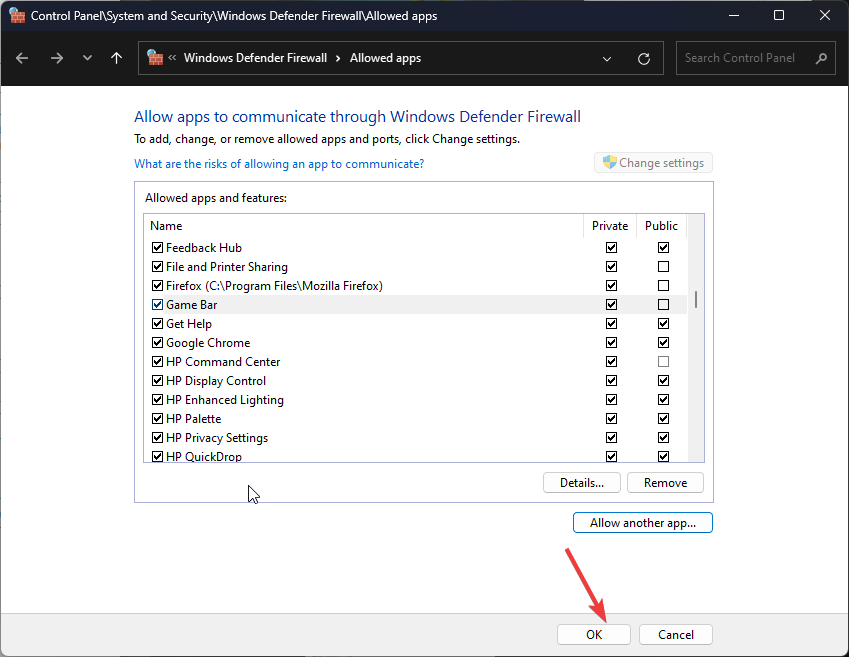Click the Remove button
Image resolution: width=849 pixels, height=657 pixels.
pyautogui.click(x=665, y=483)
